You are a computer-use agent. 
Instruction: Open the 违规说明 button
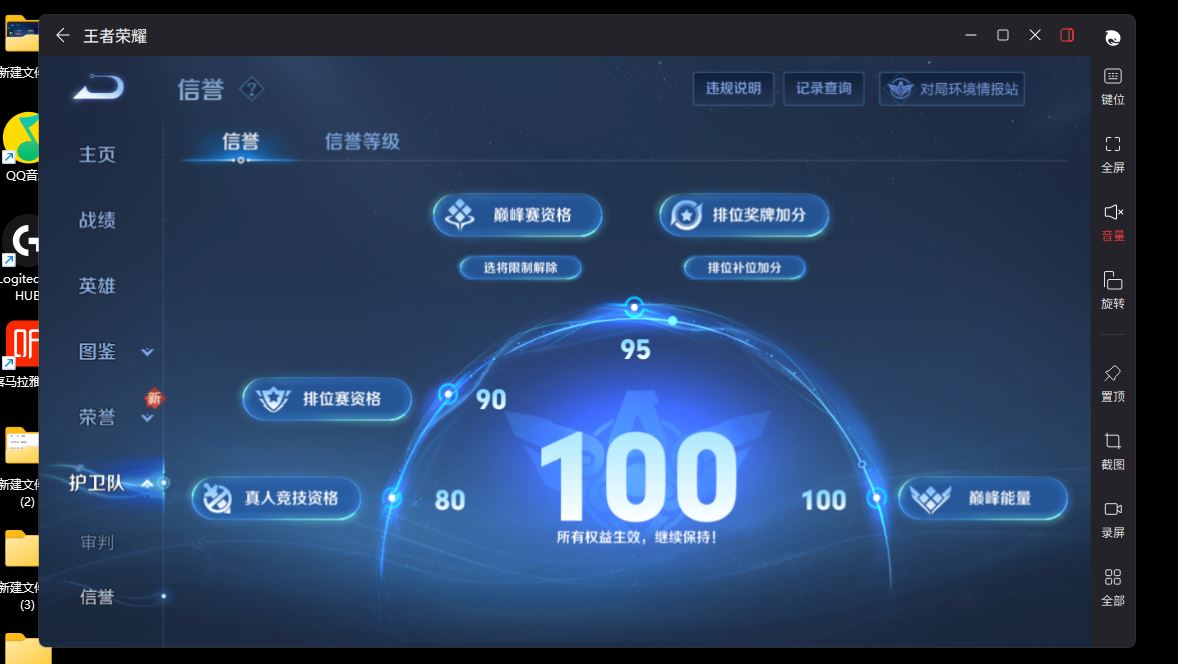(733, 88)
